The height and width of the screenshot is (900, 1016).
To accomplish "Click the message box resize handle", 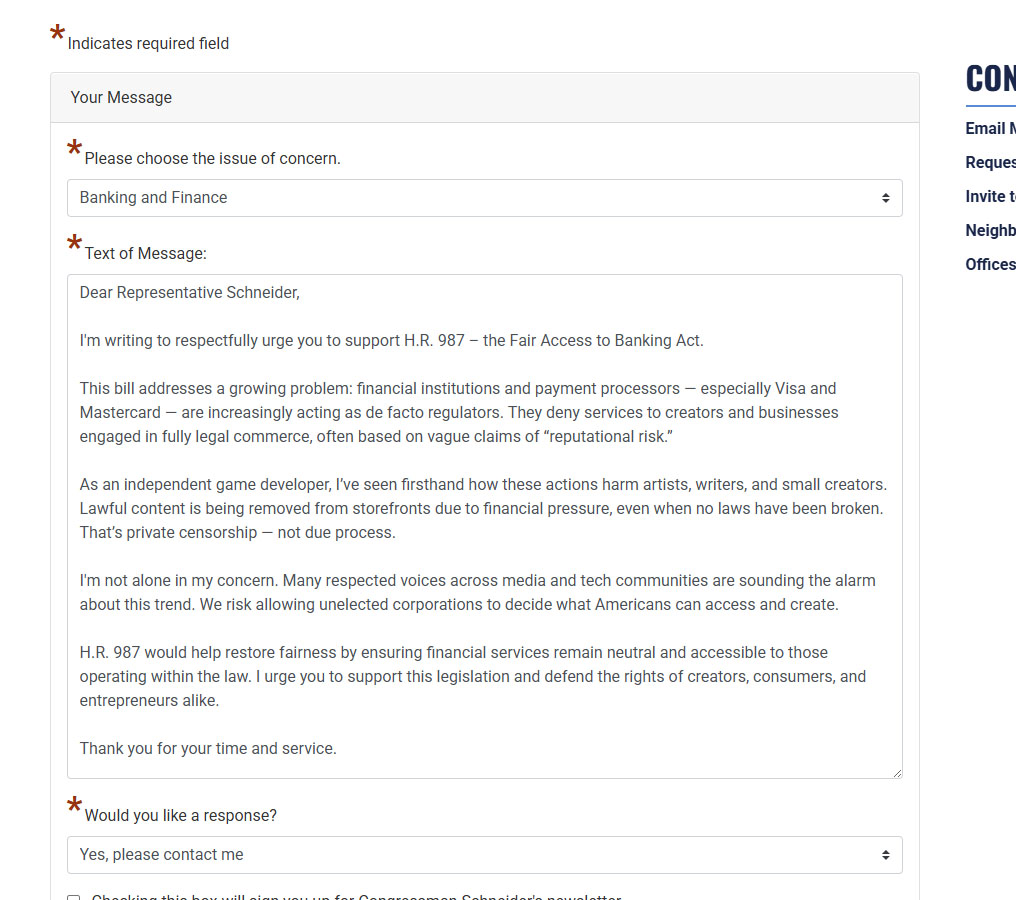I will [896, 772].
